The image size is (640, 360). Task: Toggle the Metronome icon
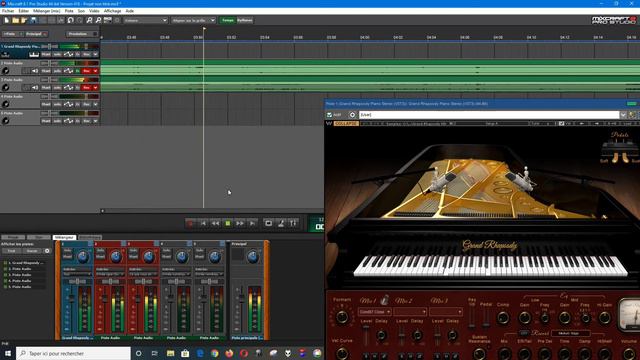281,223
